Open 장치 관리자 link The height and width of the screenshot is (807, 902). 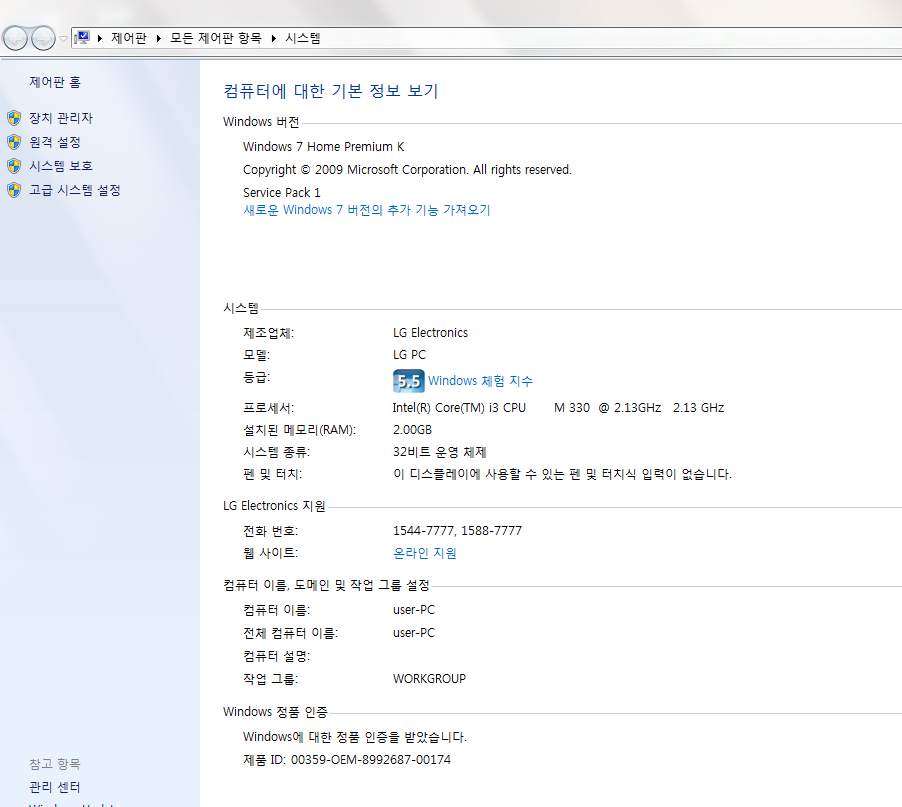pos(61,118)
